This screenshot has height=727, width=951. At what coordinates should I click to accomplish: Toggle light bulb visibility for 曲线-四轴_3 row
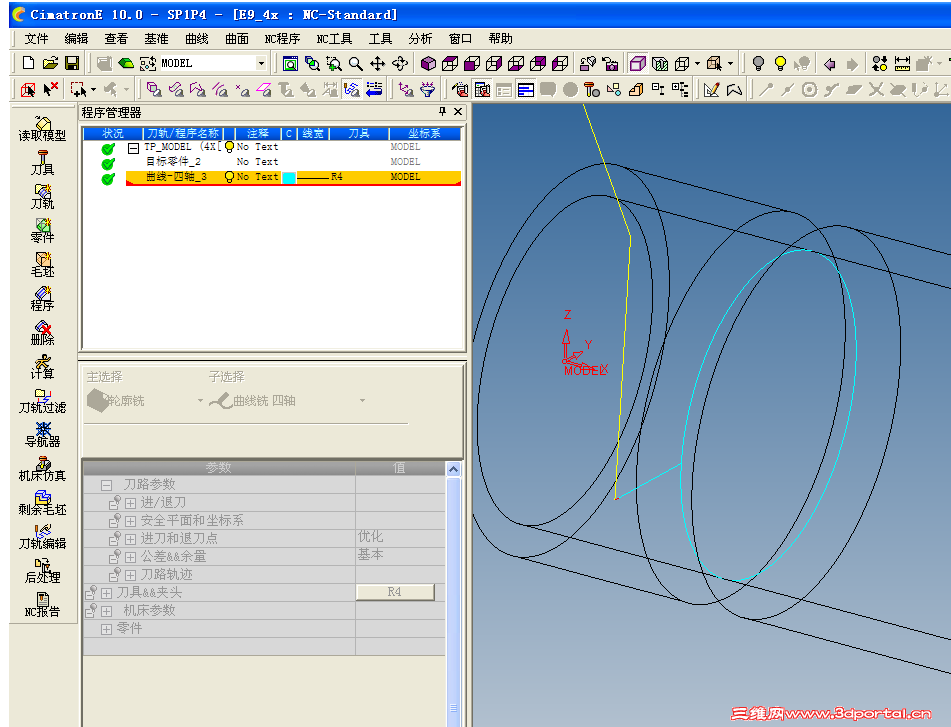[x=229, y=177]
